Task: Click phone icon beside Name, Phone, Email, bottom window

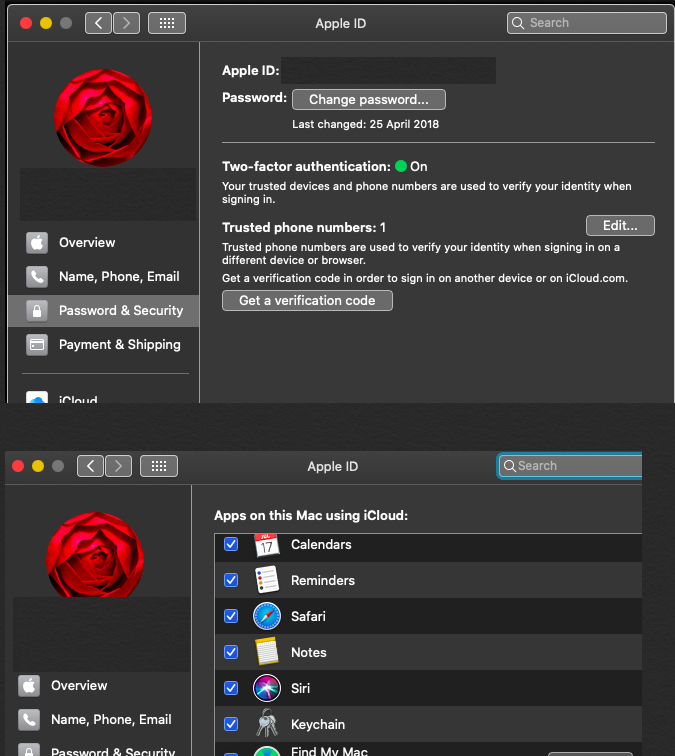Action: 29,719
